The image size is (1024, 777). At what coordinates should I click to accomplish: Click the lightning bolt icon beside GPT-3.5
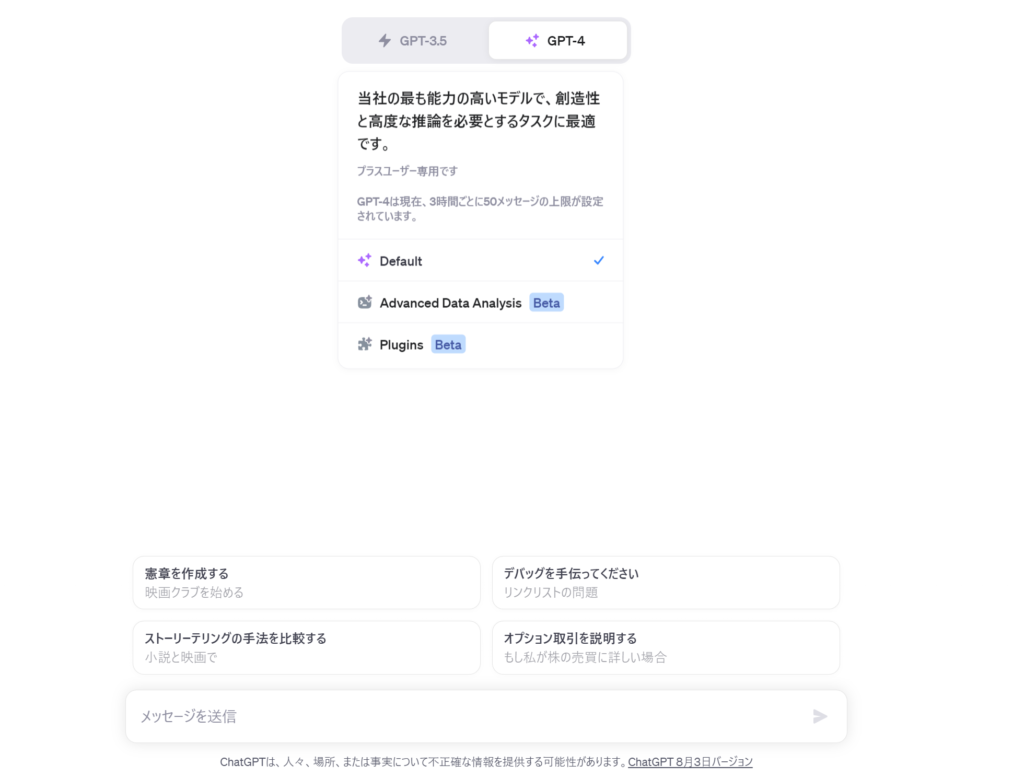coord(385,40)
